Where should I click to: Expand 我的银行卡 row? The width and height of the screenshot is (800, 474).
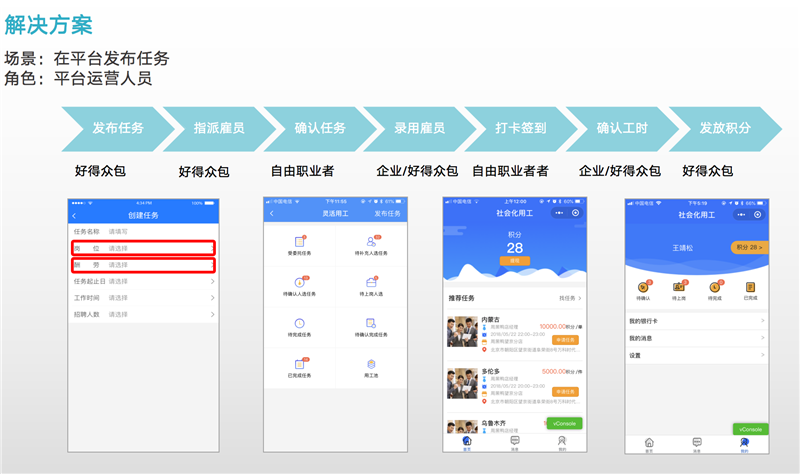[x=695, y=321]
